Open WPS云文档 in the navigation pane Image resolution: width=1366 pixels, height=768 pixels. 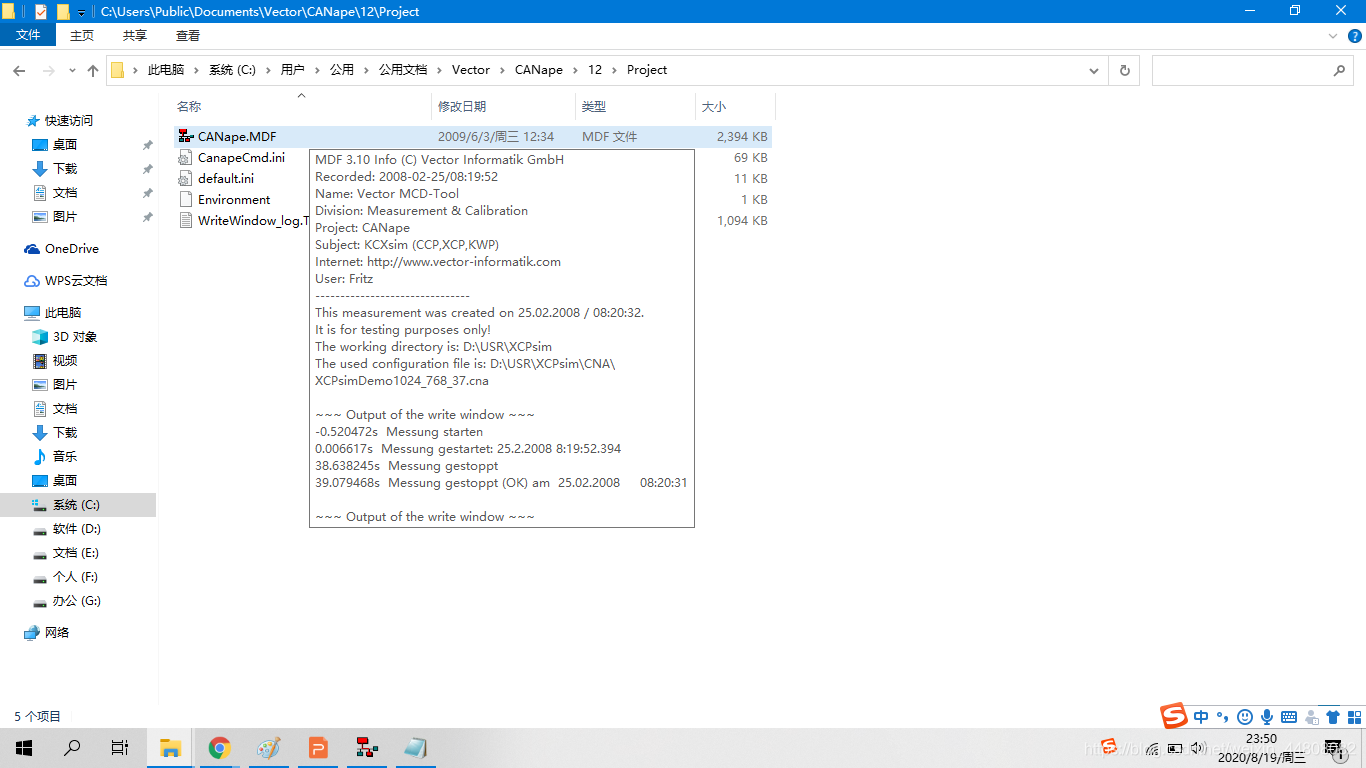click(x=76, y=281)
